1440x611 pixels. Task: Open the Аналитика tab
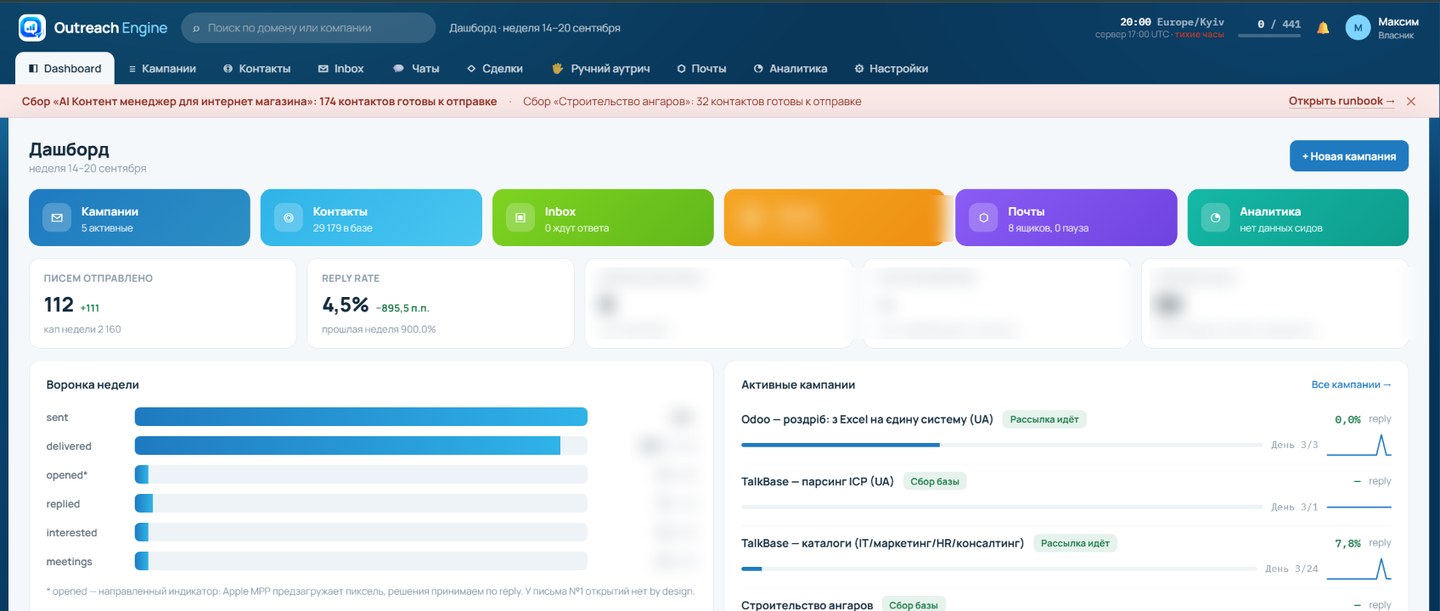coord(790,69)
